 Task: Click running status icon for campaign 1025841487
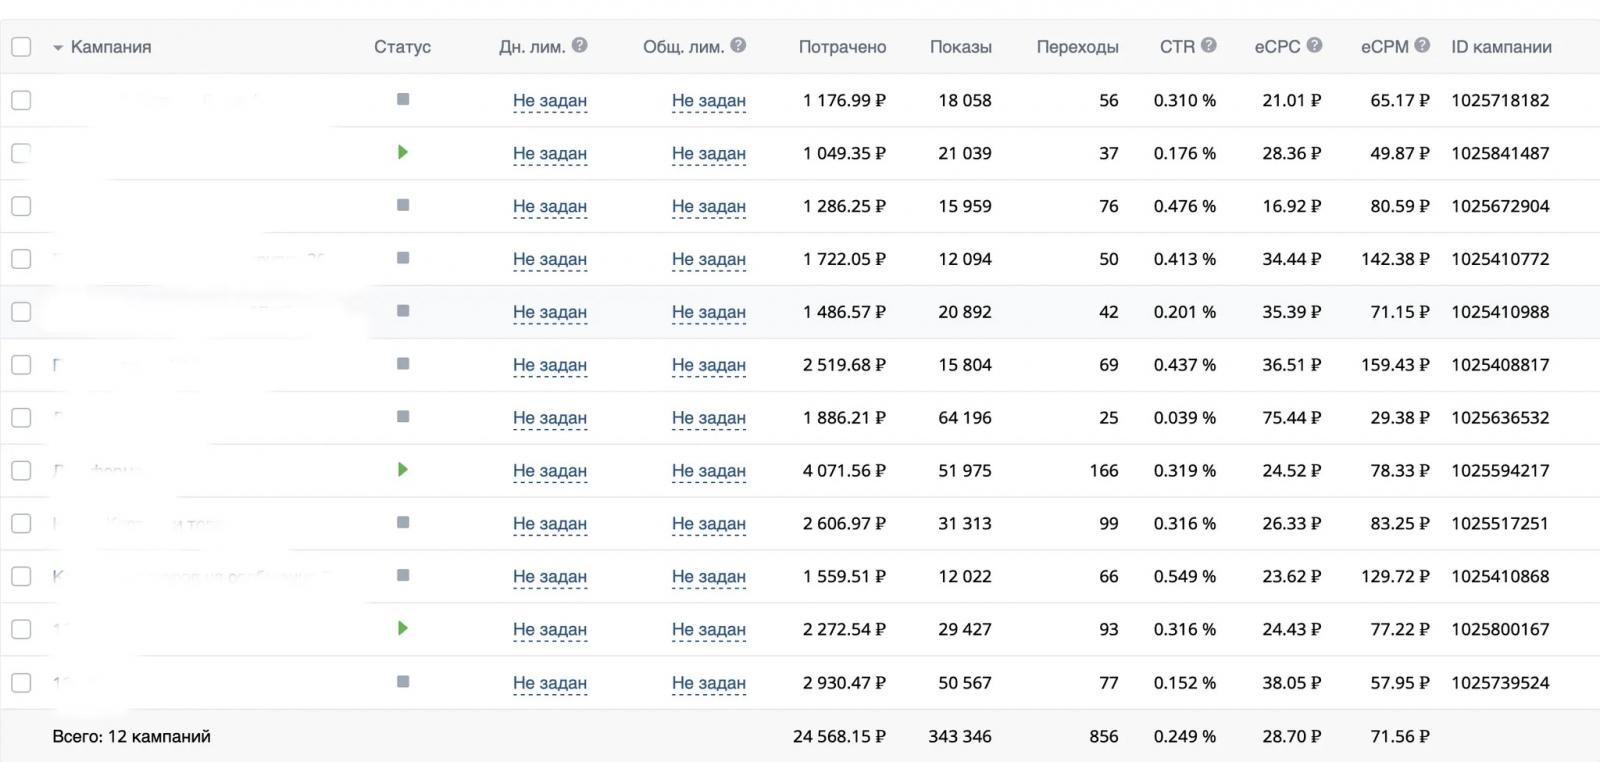[x=403, y=152]
